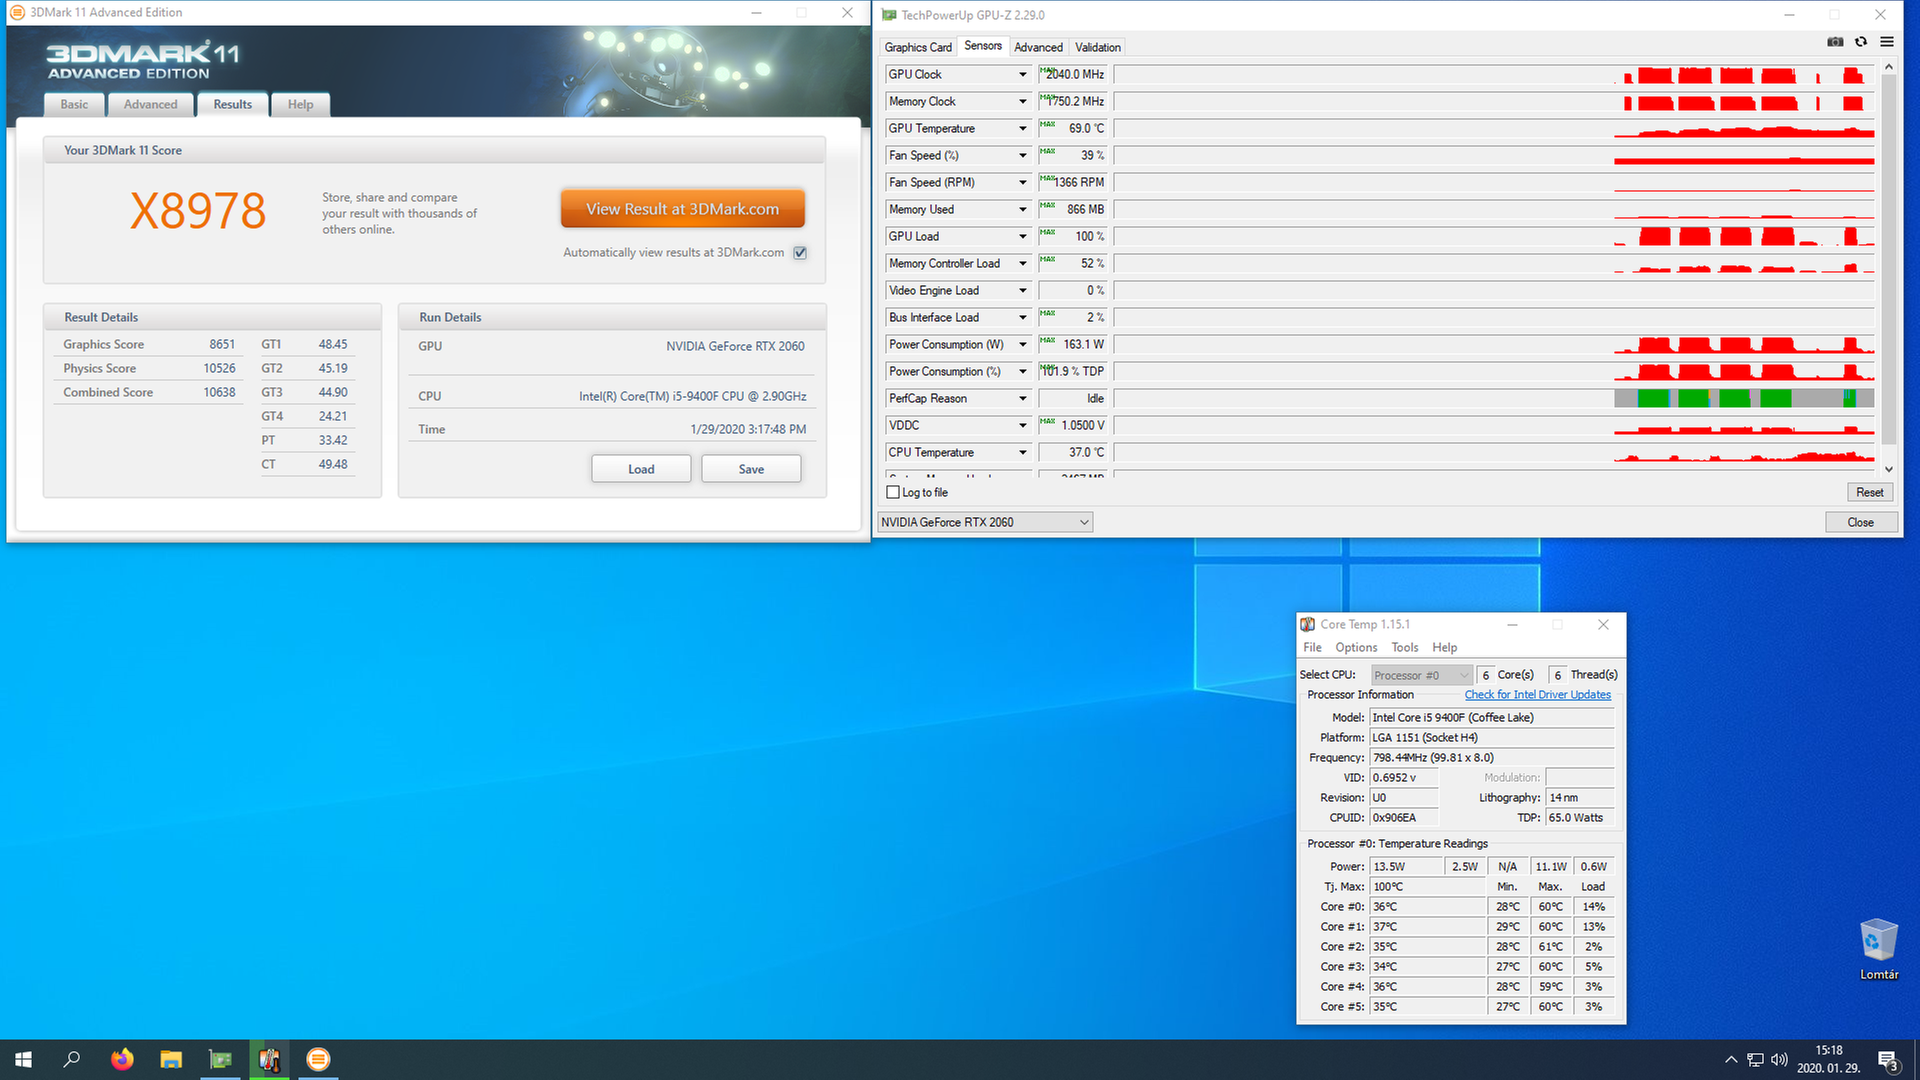Open Lomtár recycle bin desktop icon
This screenshot has height=1080, width=1920.
pyautogui.click(x=1878, y=949)
